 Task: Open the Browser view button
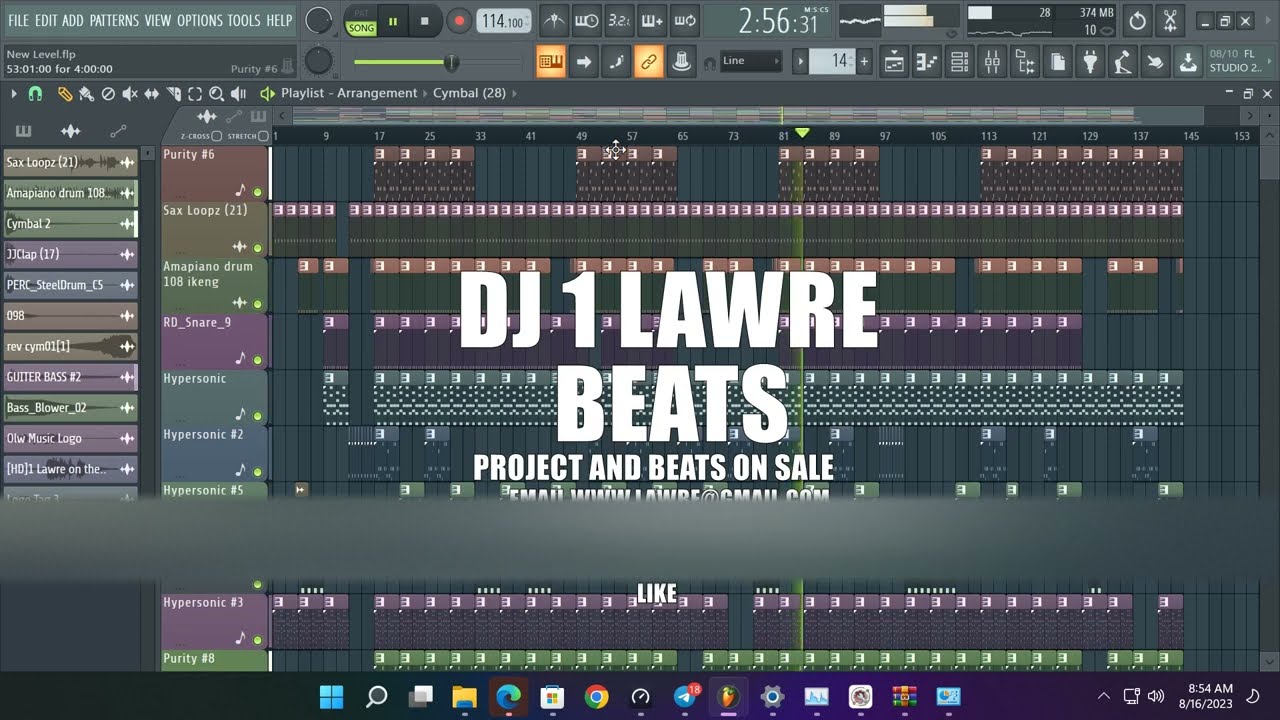click(x=1025, y=62)
